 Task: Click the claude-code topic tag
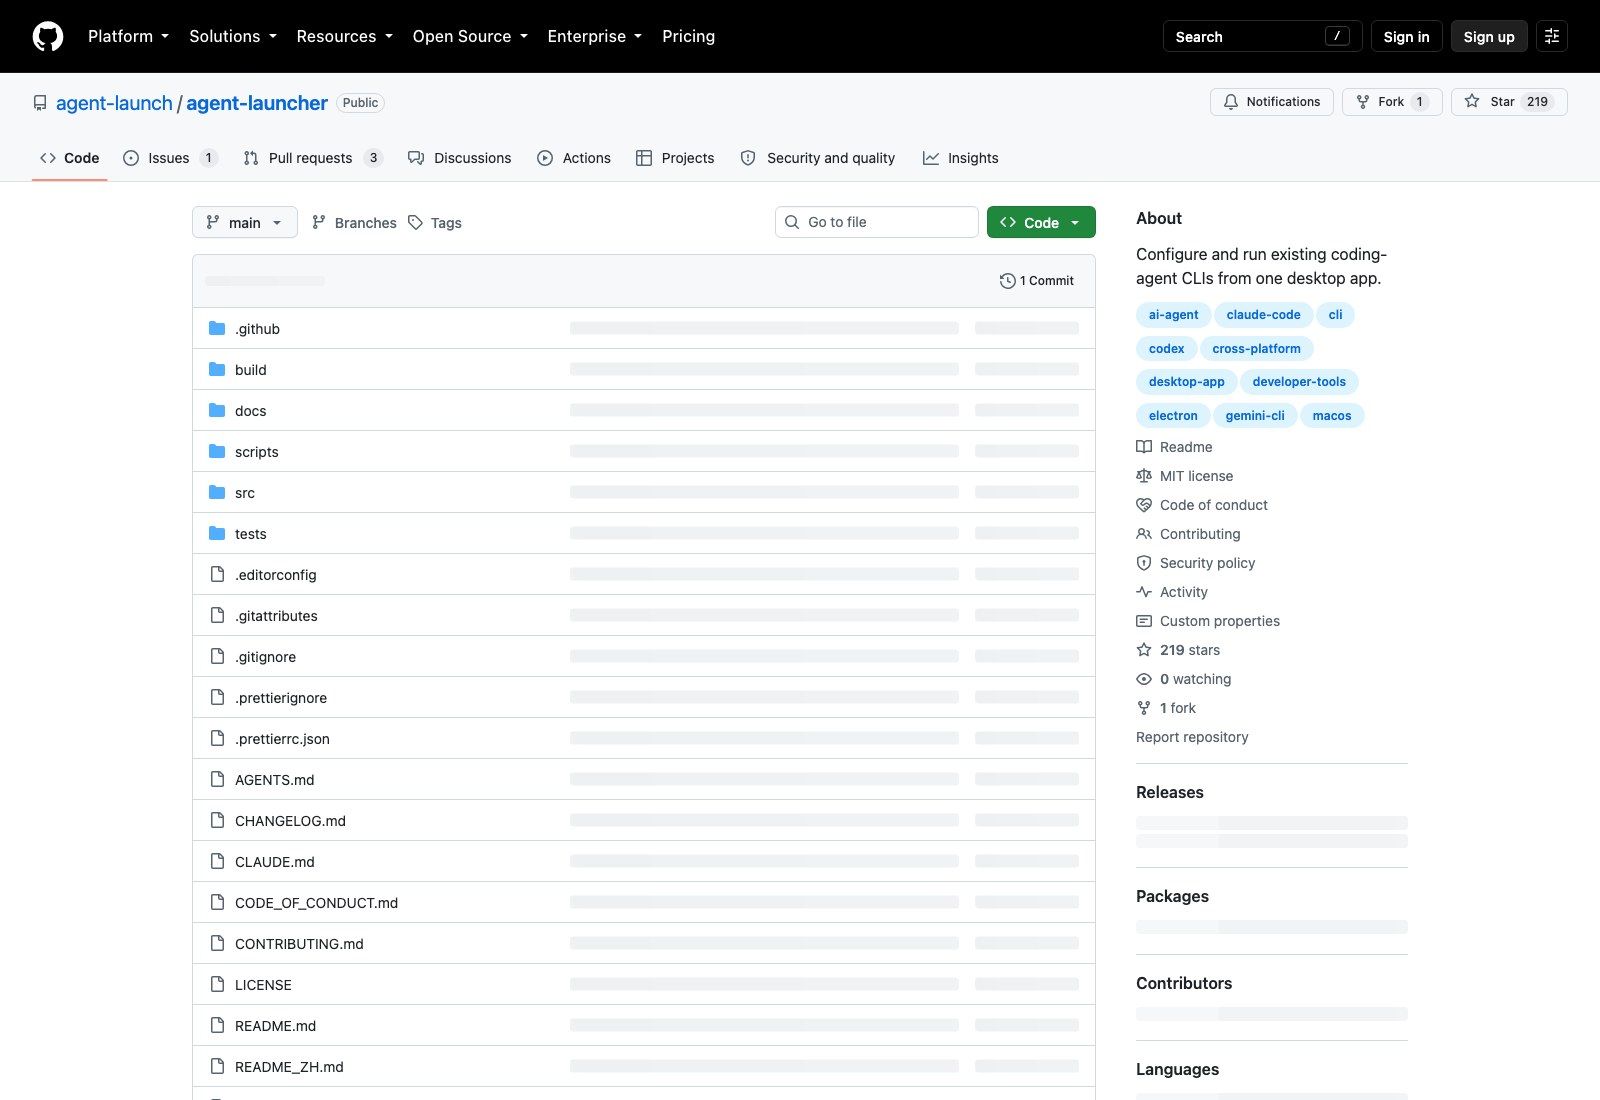tap(1263, 315)
